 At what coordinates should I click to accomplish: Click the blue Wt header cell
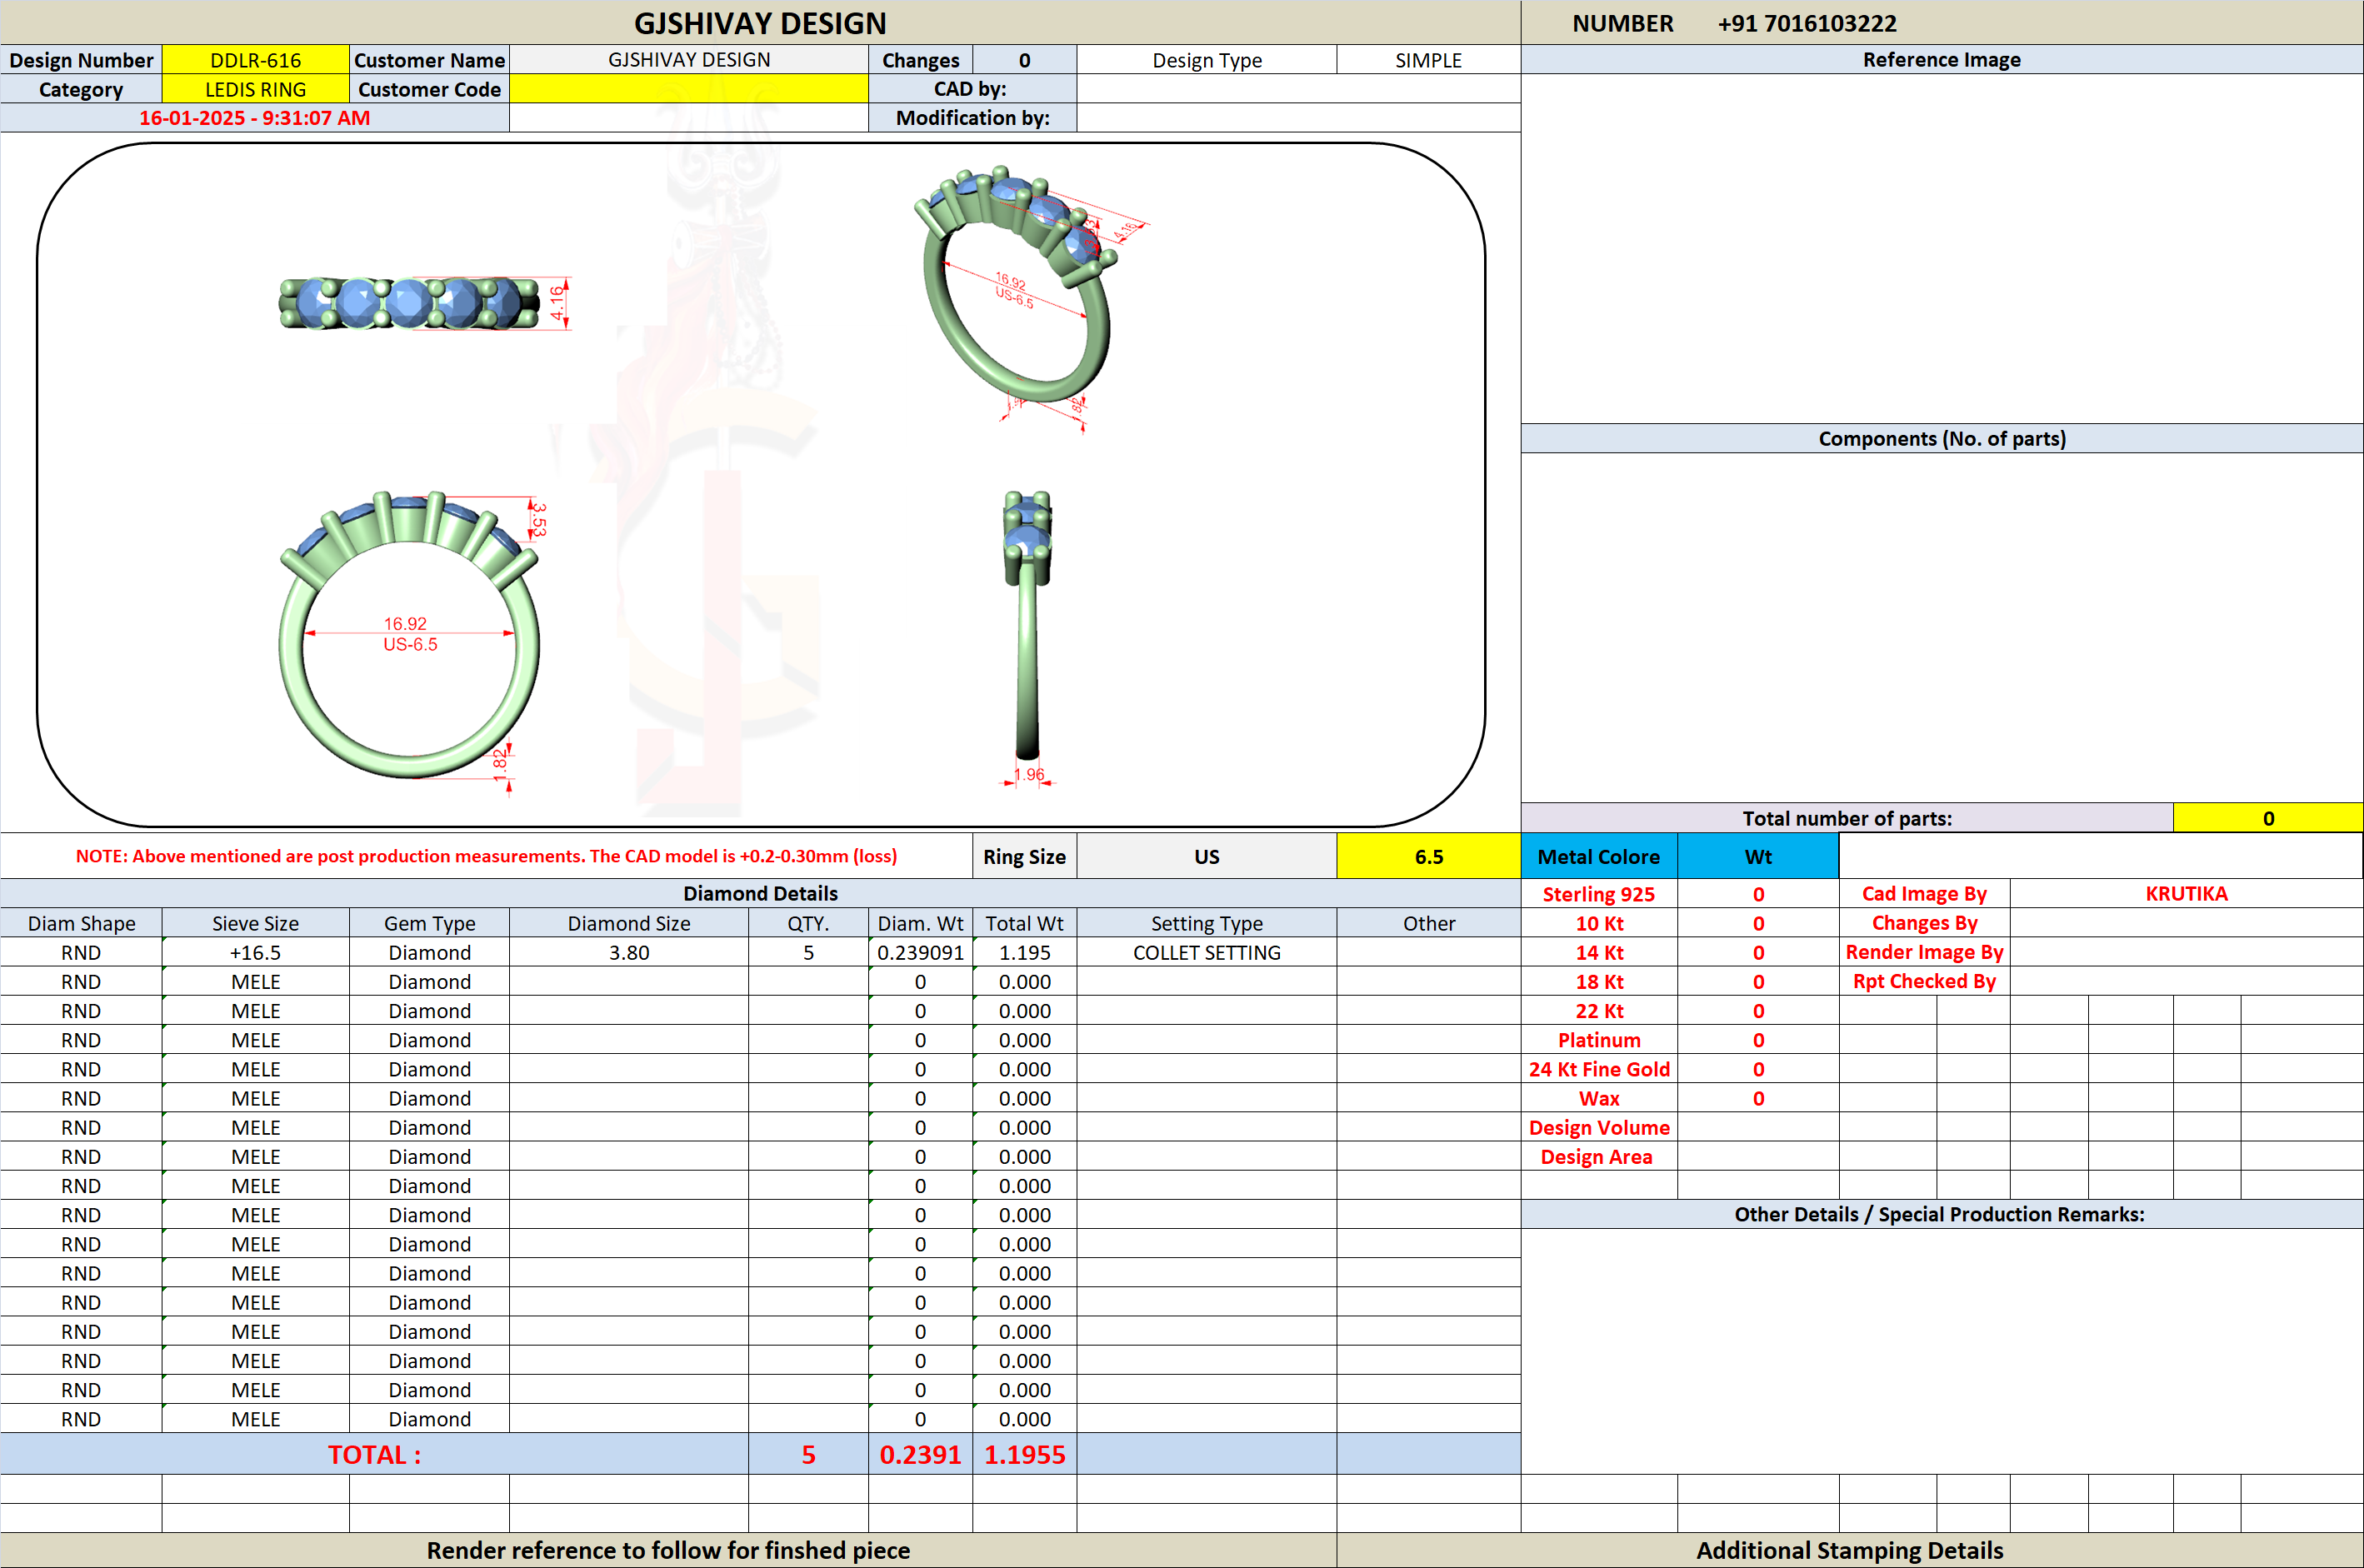tap(1758, 857)
